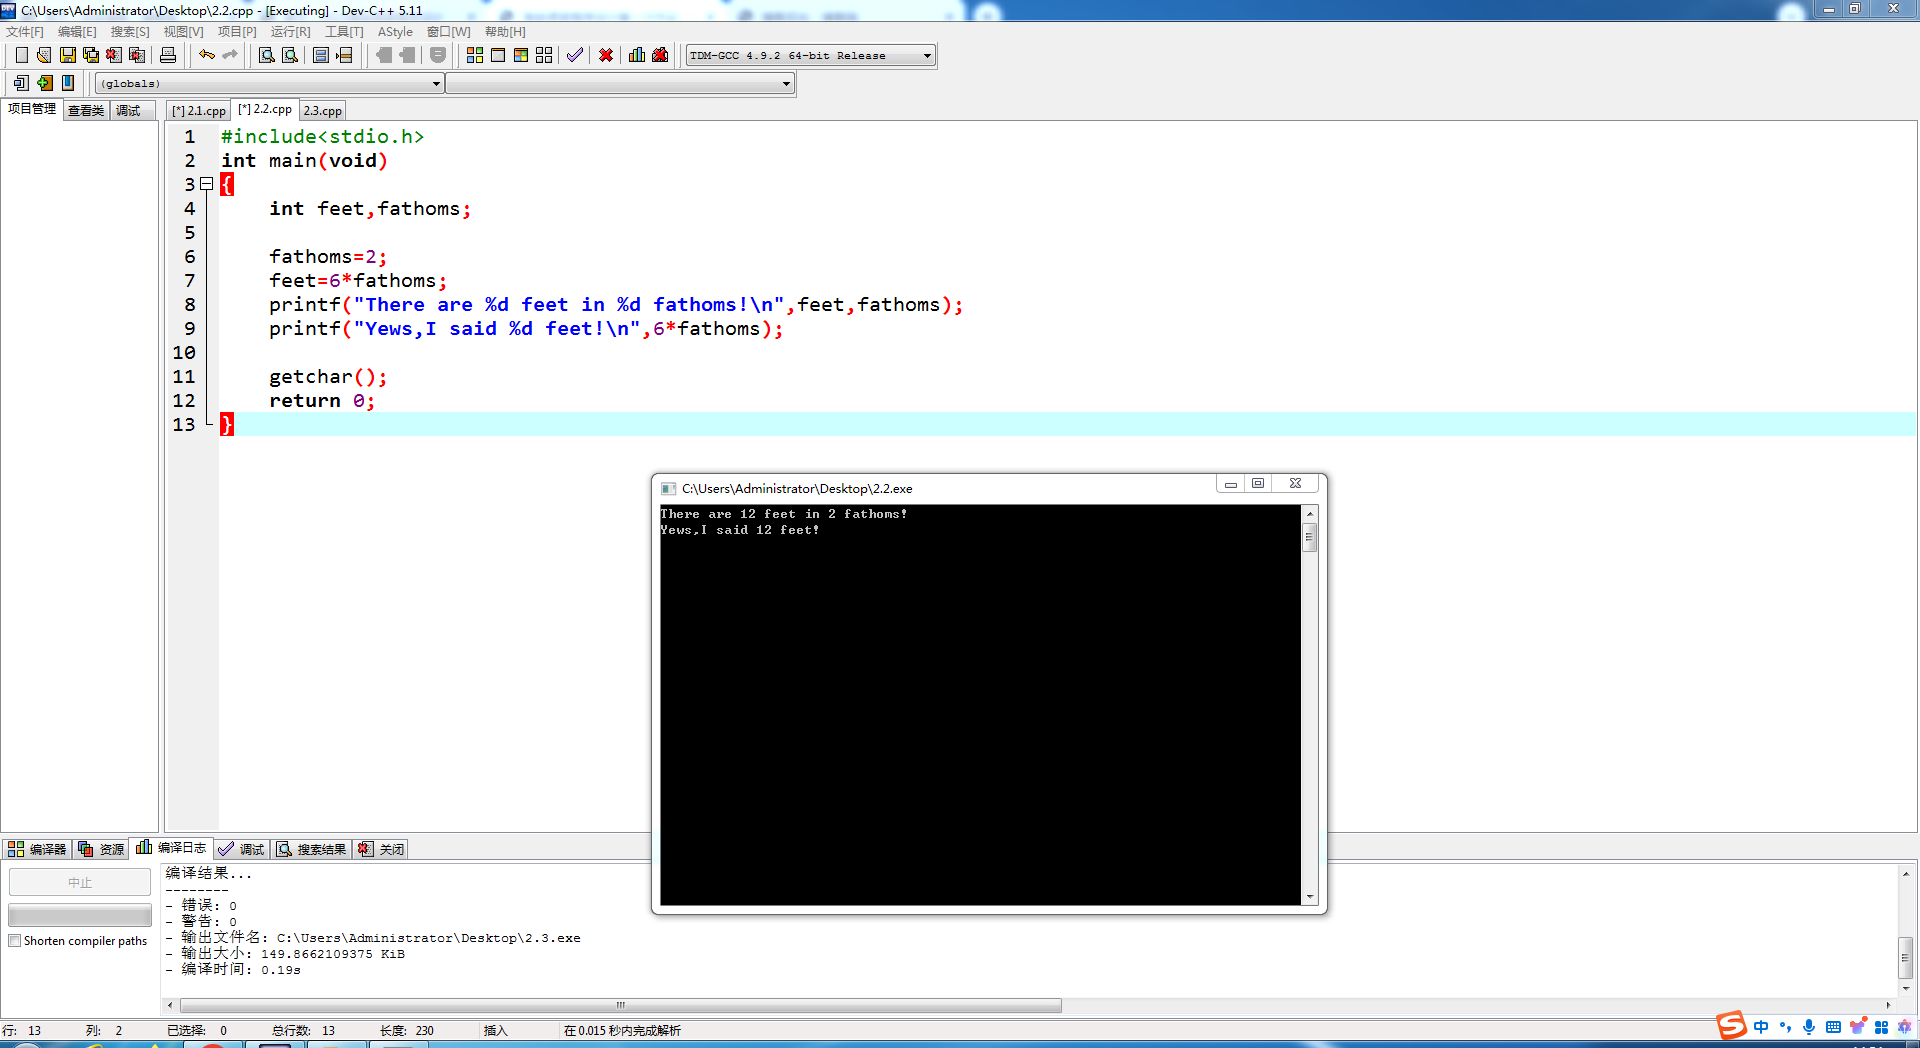This screenshot has height=1048, width=1920.
Task: Open the 运行[R] menu
Action: pyautogui.click(x=290, y=31)
